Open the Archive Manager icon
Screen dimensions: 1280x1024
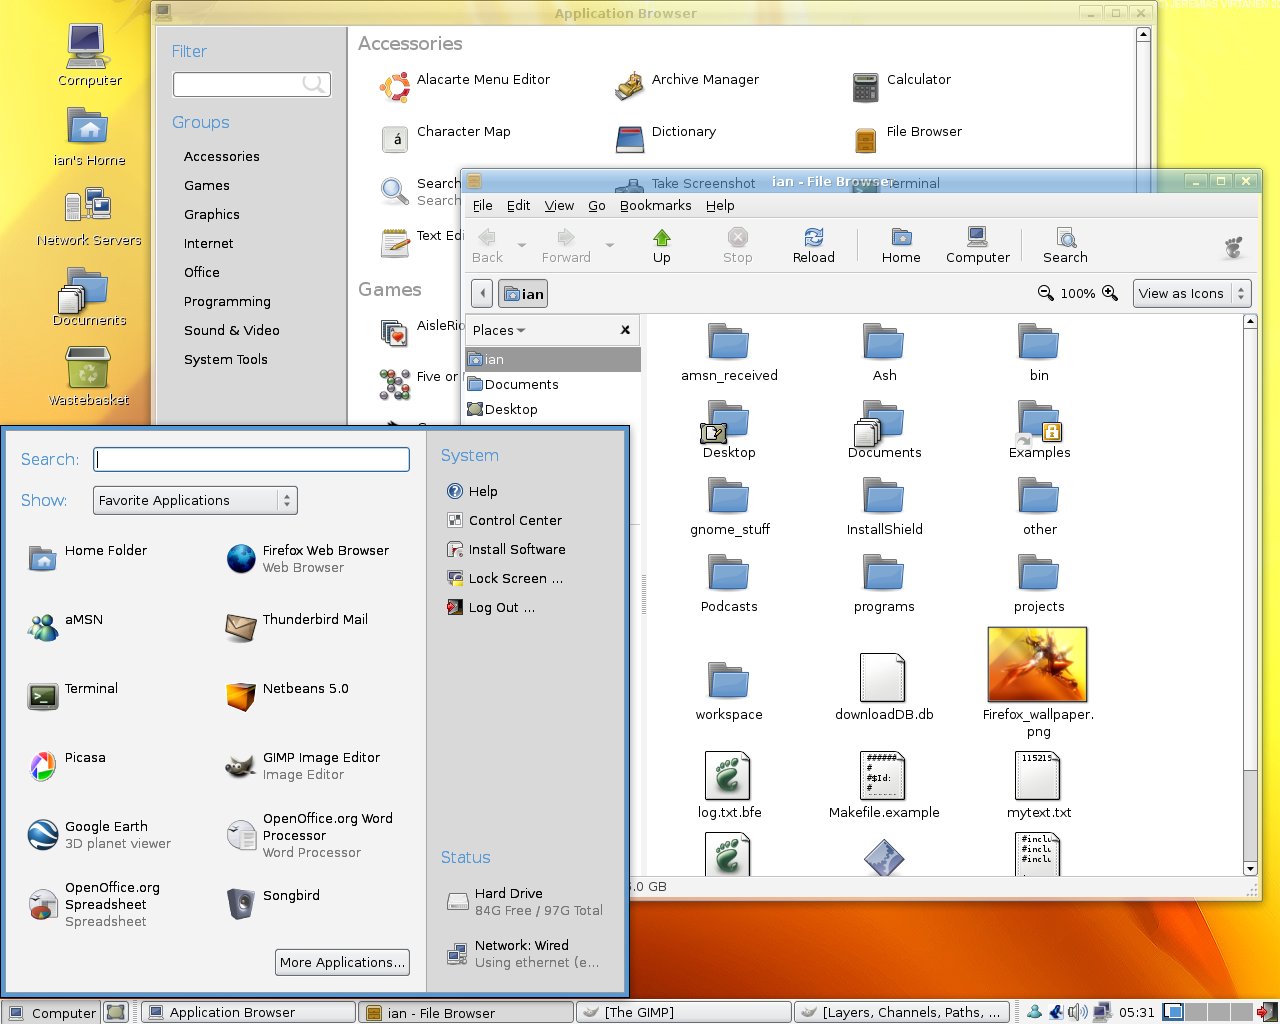[x=630, y=87]
